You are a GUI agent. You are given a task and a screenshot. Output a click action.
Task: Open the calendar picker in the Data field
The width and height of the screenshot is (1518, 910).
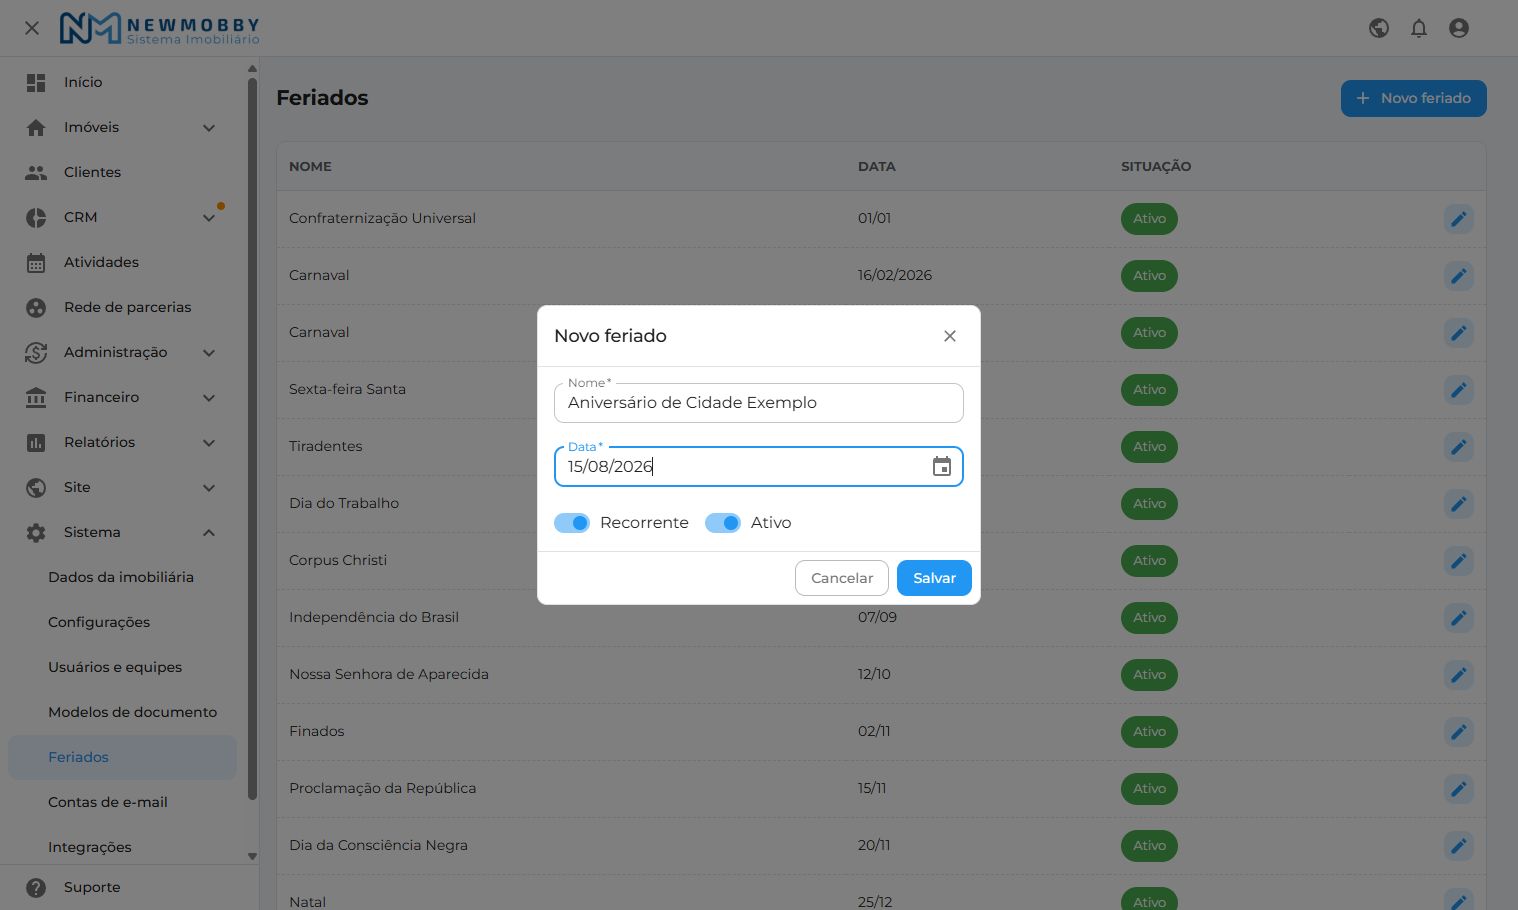pyautogui.click(x=942, y=467)
